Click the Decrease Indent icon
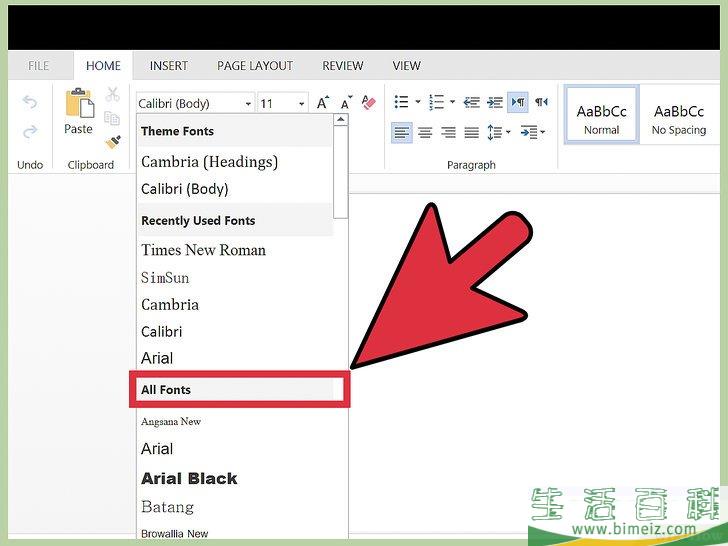Screen dimensions: 728x546 pyautogui.click(x=472, y=102)
